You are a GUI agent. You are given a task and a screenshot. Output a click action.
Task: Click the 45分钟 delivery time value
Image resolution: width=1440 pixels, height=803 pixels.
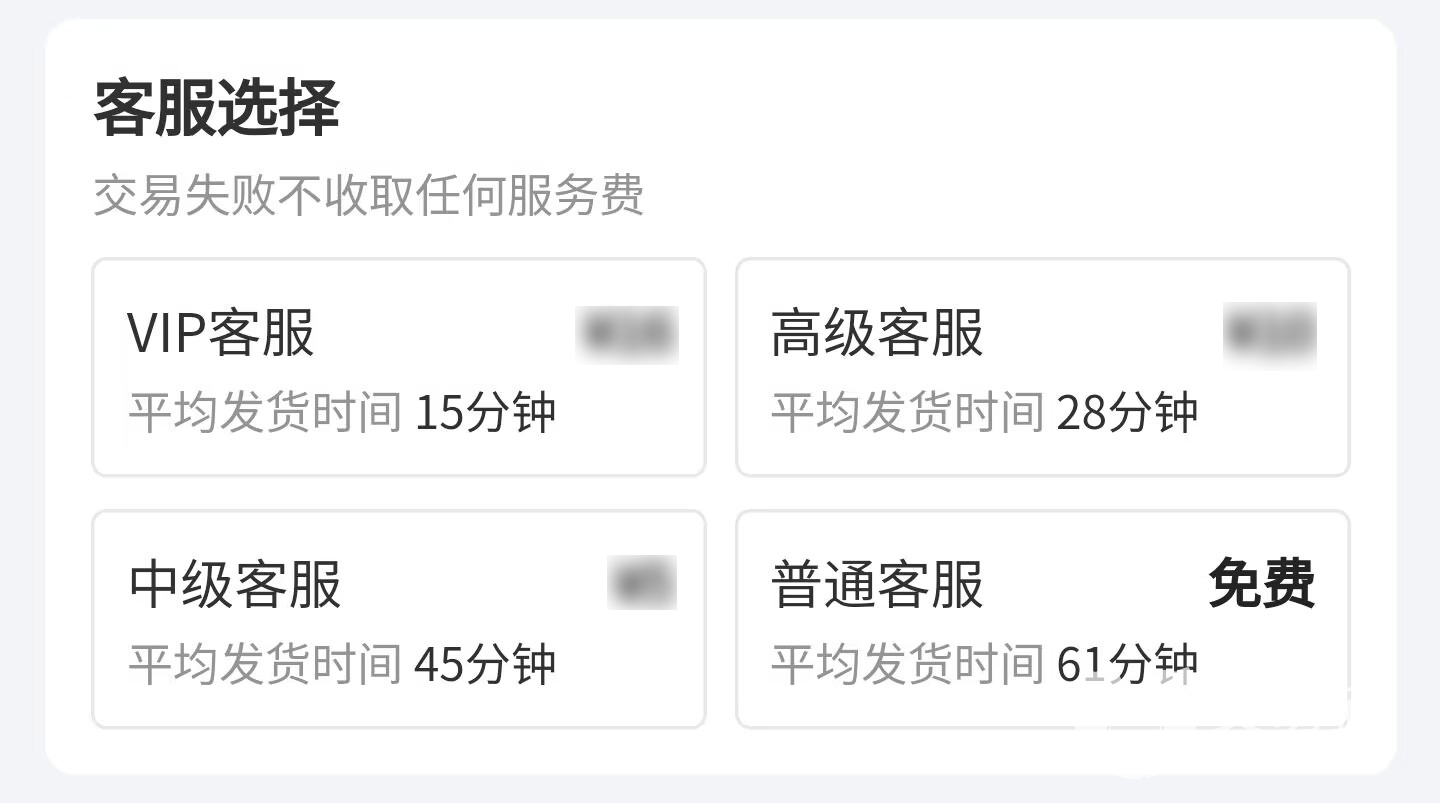coord(485,665)
